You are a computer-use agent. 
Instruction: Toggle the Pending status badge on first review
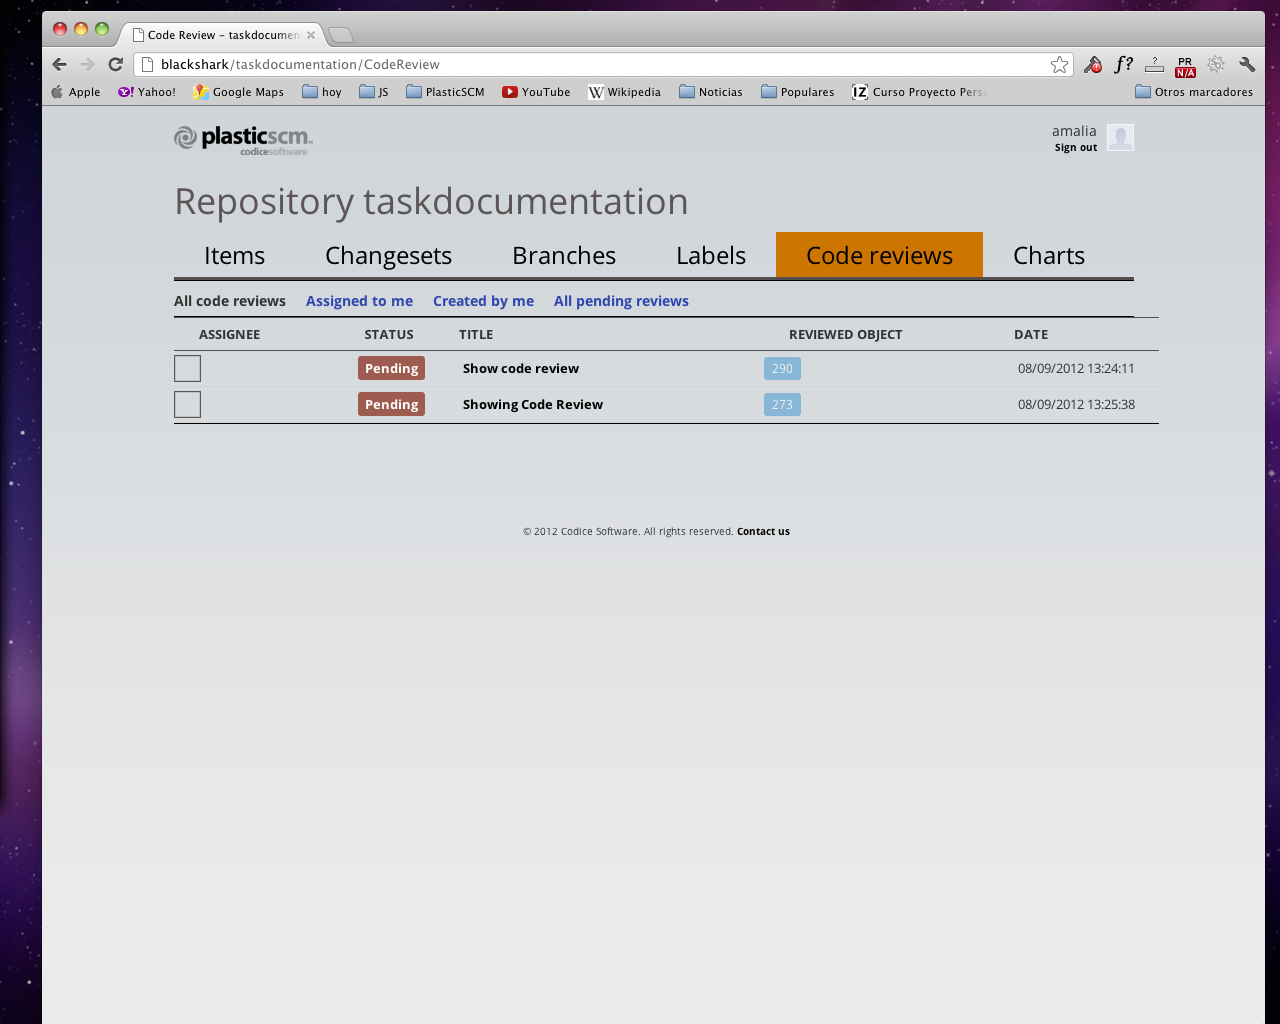tap(391, 368)
